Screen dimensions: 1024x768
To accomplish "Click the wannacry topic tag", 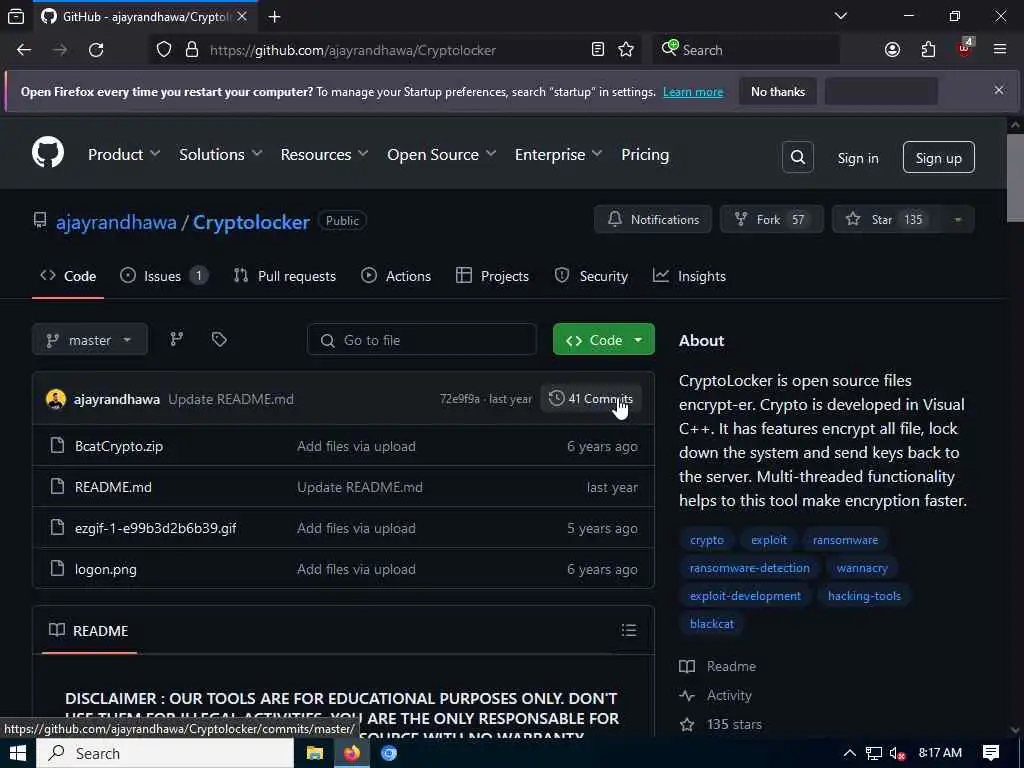I will 862,568.
